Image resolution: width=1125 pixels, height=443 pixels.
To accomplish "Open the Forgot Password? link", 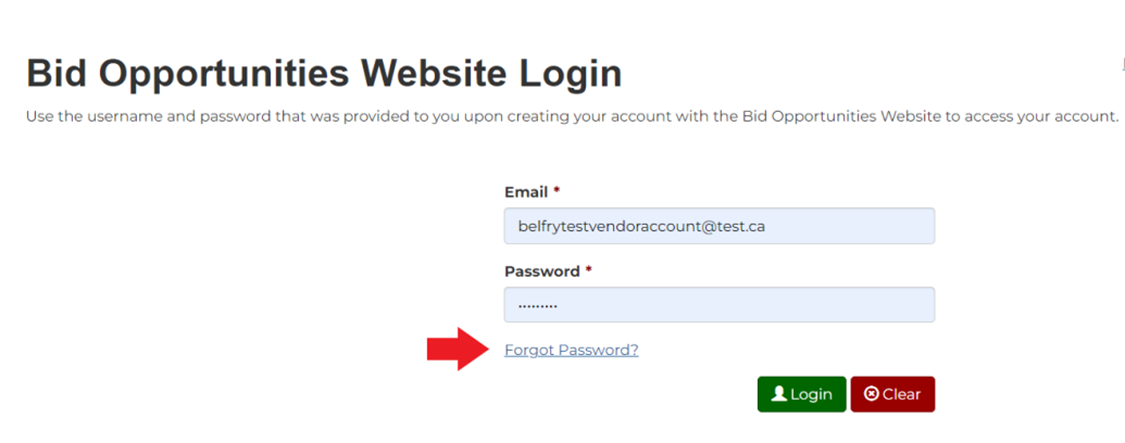I will [571, 350].
